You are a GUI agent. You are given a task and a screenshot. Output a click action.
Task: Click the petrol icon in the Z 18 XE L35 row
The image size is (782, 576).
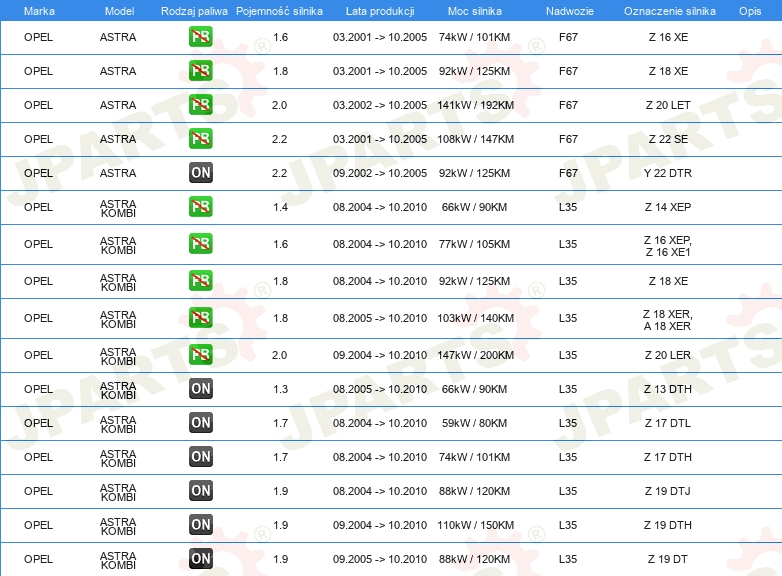point(200,281)
